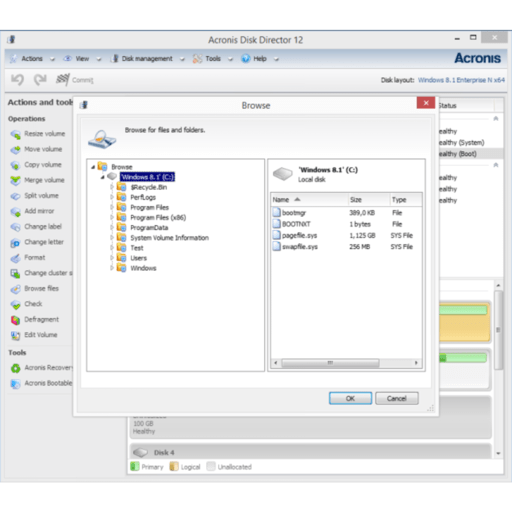
Task: Click the Edit Volume icon
Action: coord(15,335)
